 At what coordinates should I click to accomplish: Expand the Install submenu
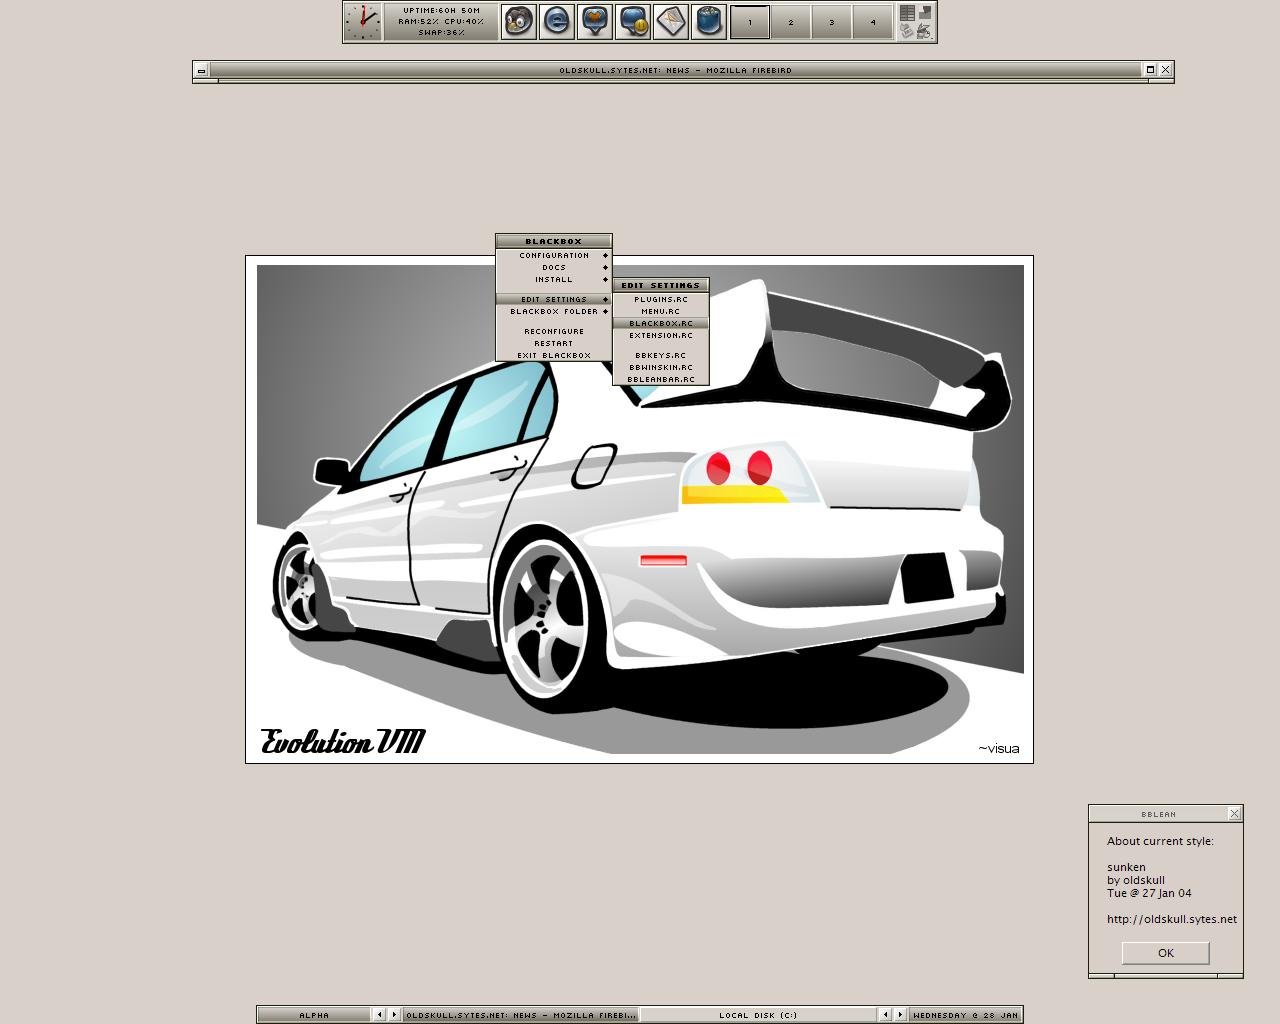pos(554,279)
